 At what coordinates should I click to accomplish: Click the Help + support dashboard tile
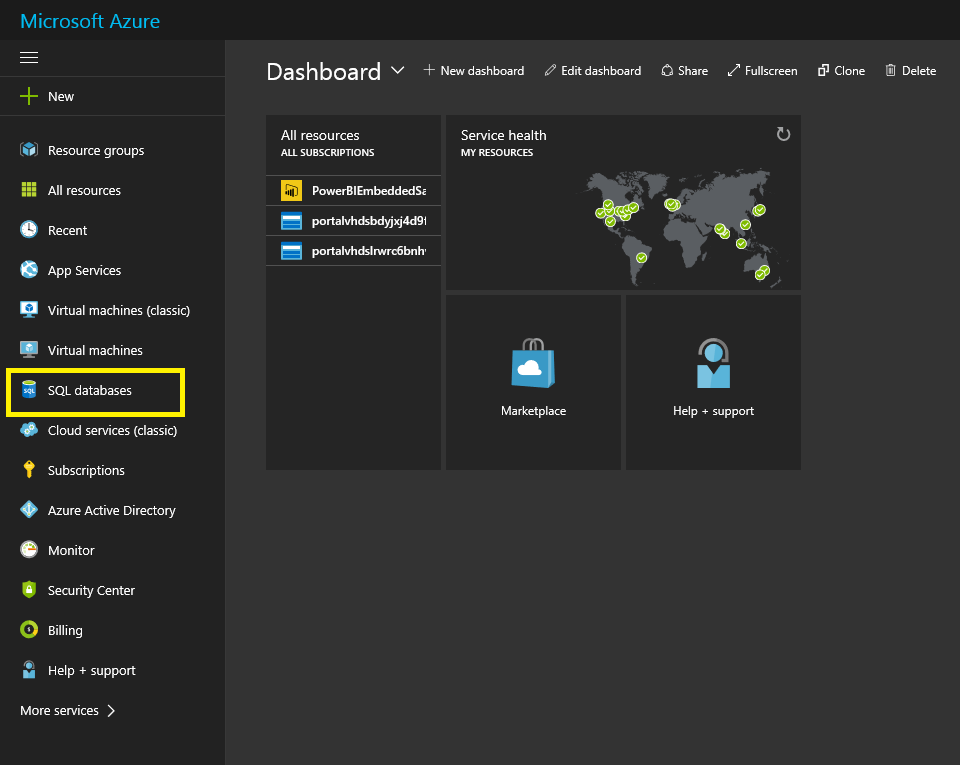coord(713,381)
